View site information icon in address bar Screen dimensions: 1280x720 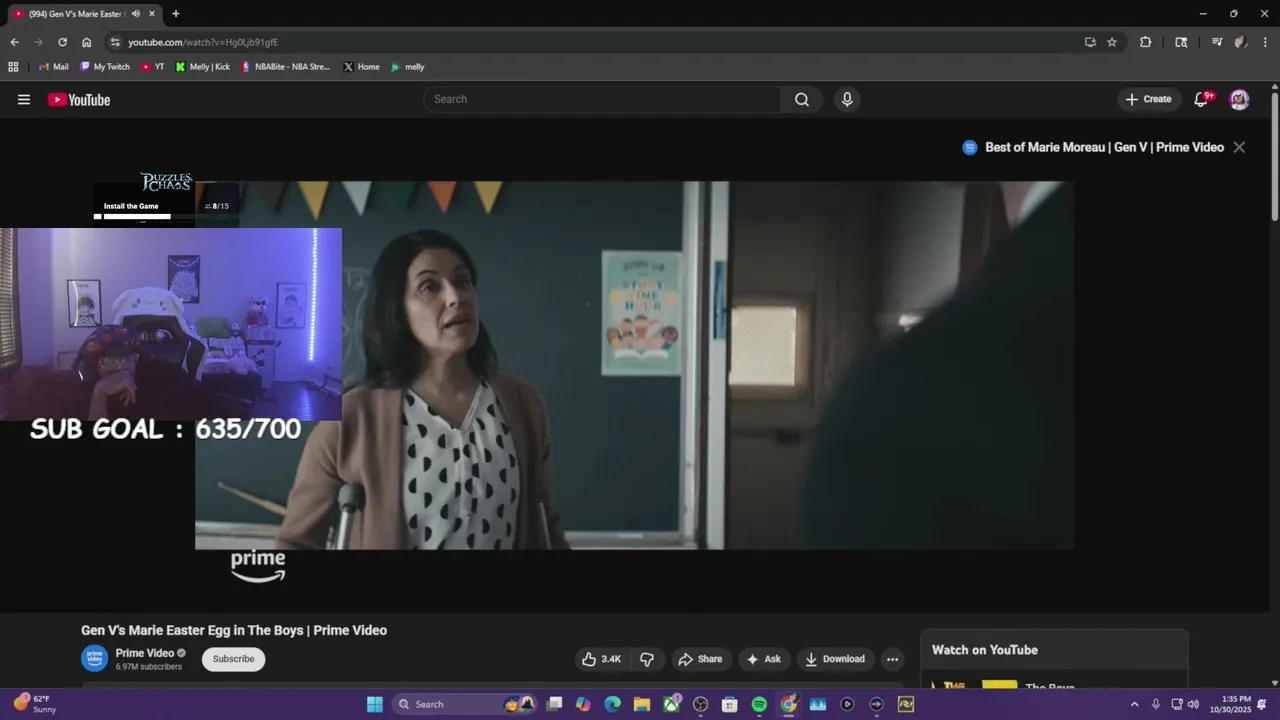point(115,42)
